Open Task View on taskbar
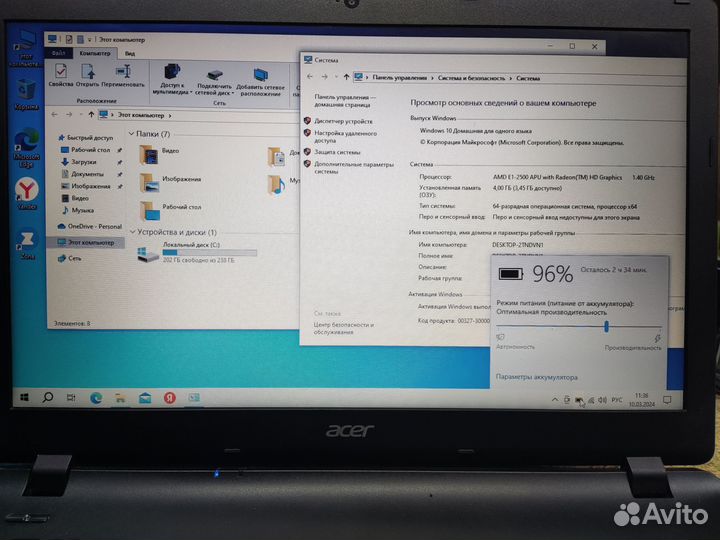720x540 pixels. 71,398
